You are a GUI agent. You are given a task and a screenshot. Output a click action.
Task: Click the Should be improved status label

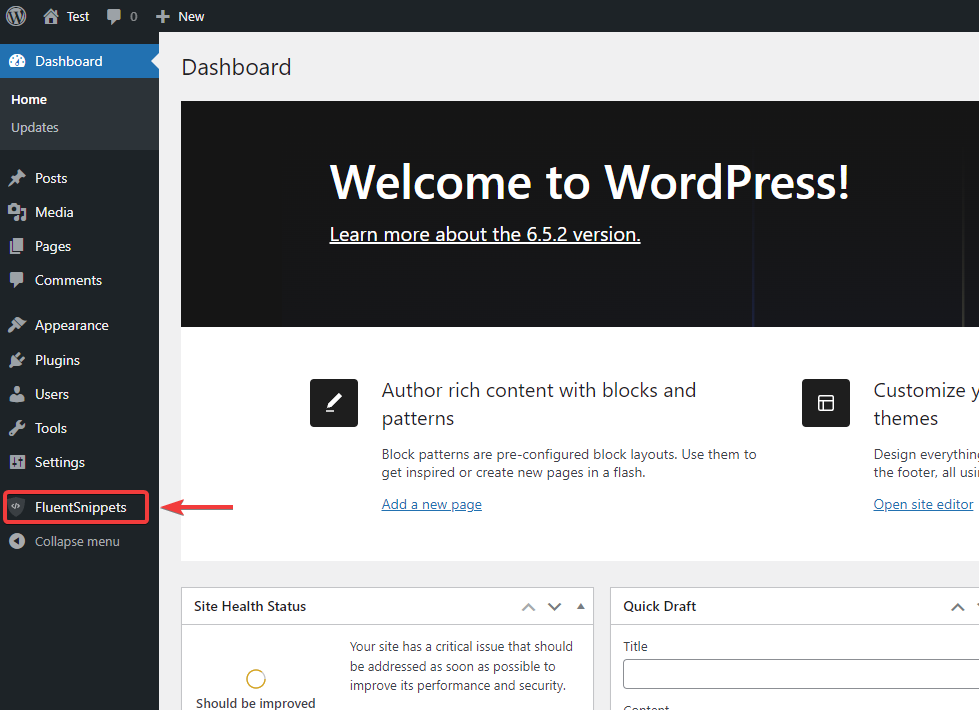point(255,703)
